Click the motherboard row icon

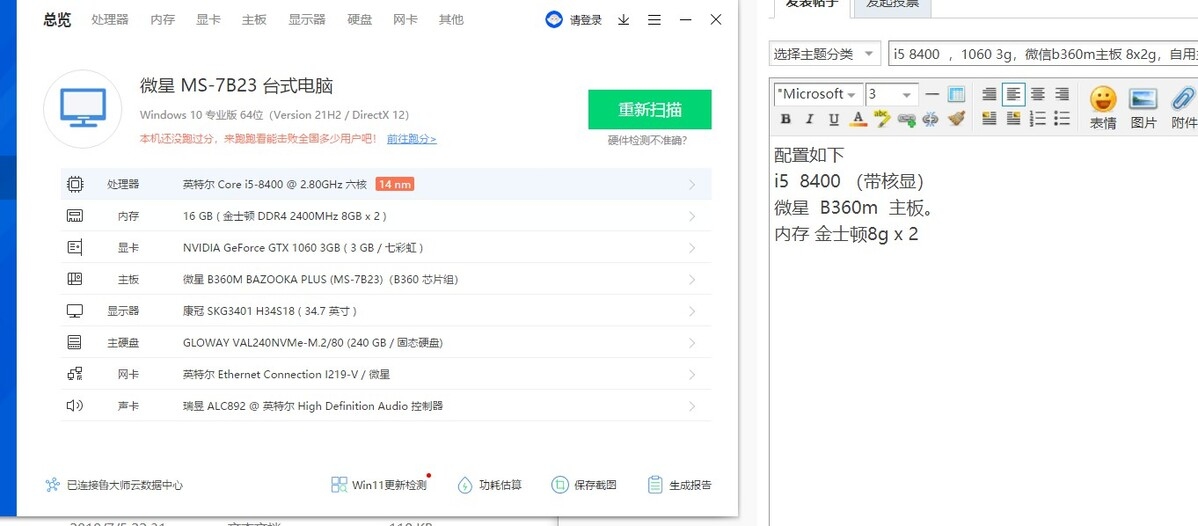pos(75,279)
